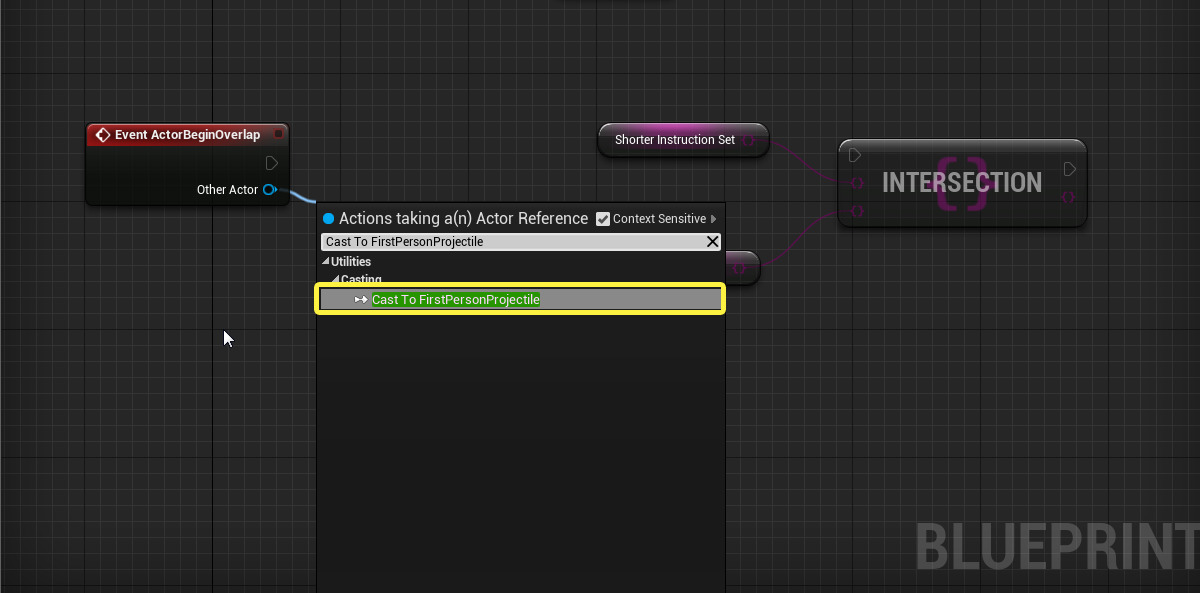Collapse the Utilities category
The width and height of the screenshot is (1200, 593).
tap(325, 261)
